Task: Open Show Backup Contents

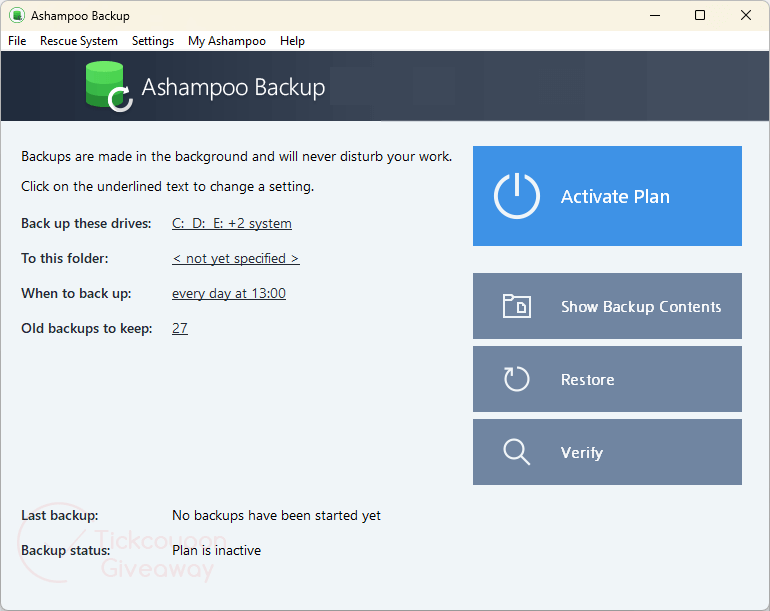Action: point(607,306)
